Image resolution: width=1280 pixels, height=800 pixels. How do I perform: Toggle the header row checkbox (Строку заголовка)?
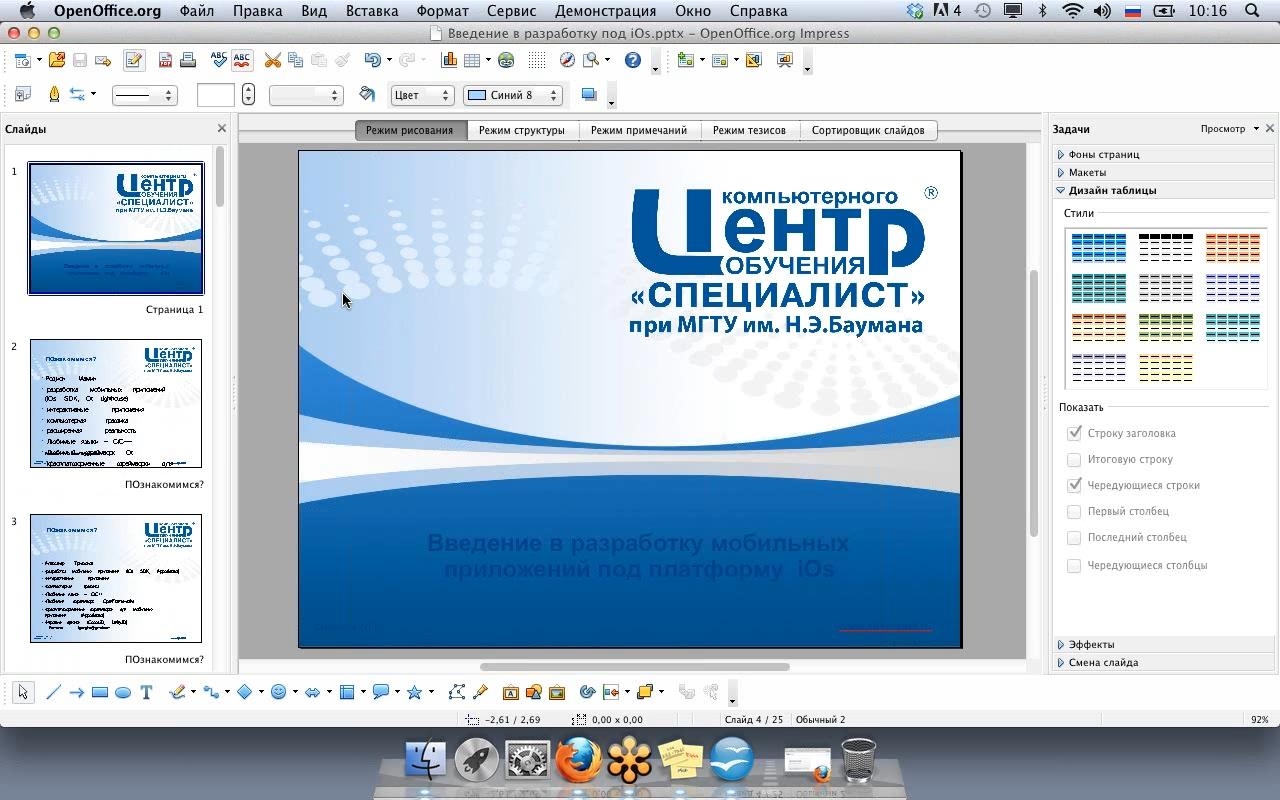click(1075, 433)
